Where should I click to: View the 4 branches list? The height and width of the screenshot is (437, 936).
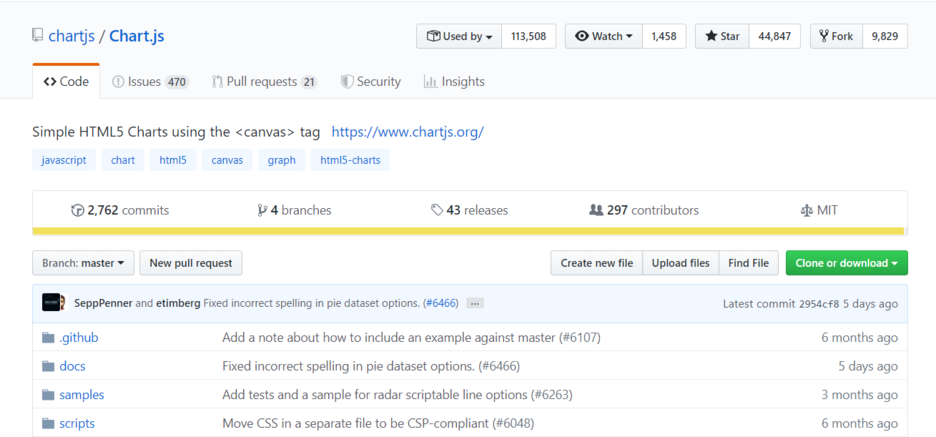[294, 210]
